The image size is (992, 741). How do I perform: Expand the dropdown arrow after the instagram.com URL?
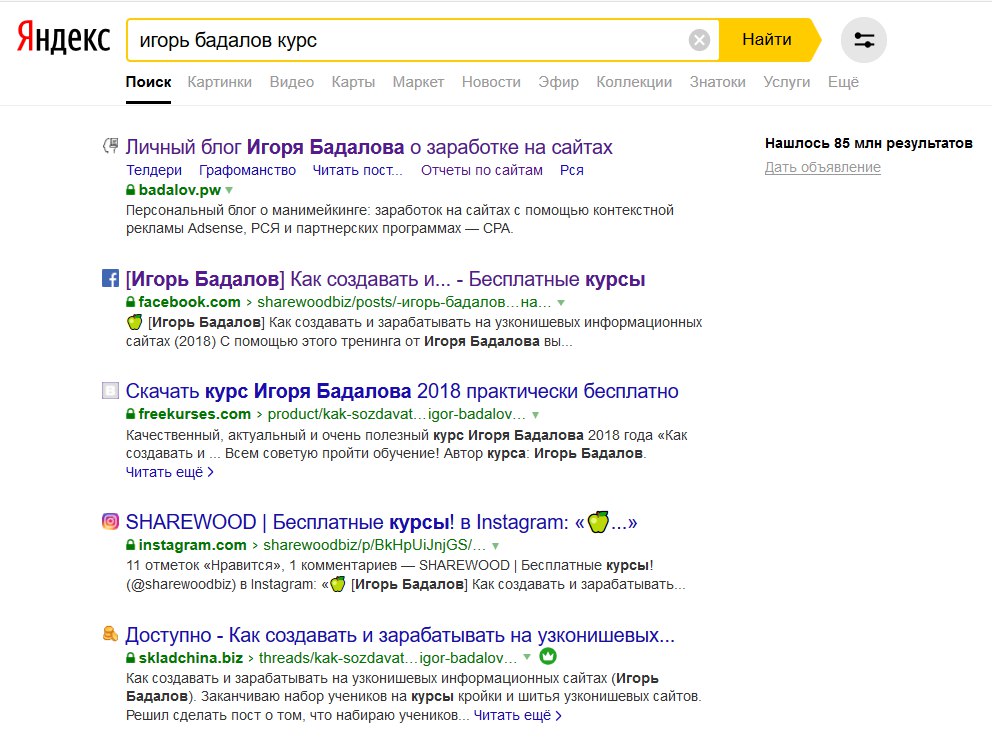(x=495, y=546)
